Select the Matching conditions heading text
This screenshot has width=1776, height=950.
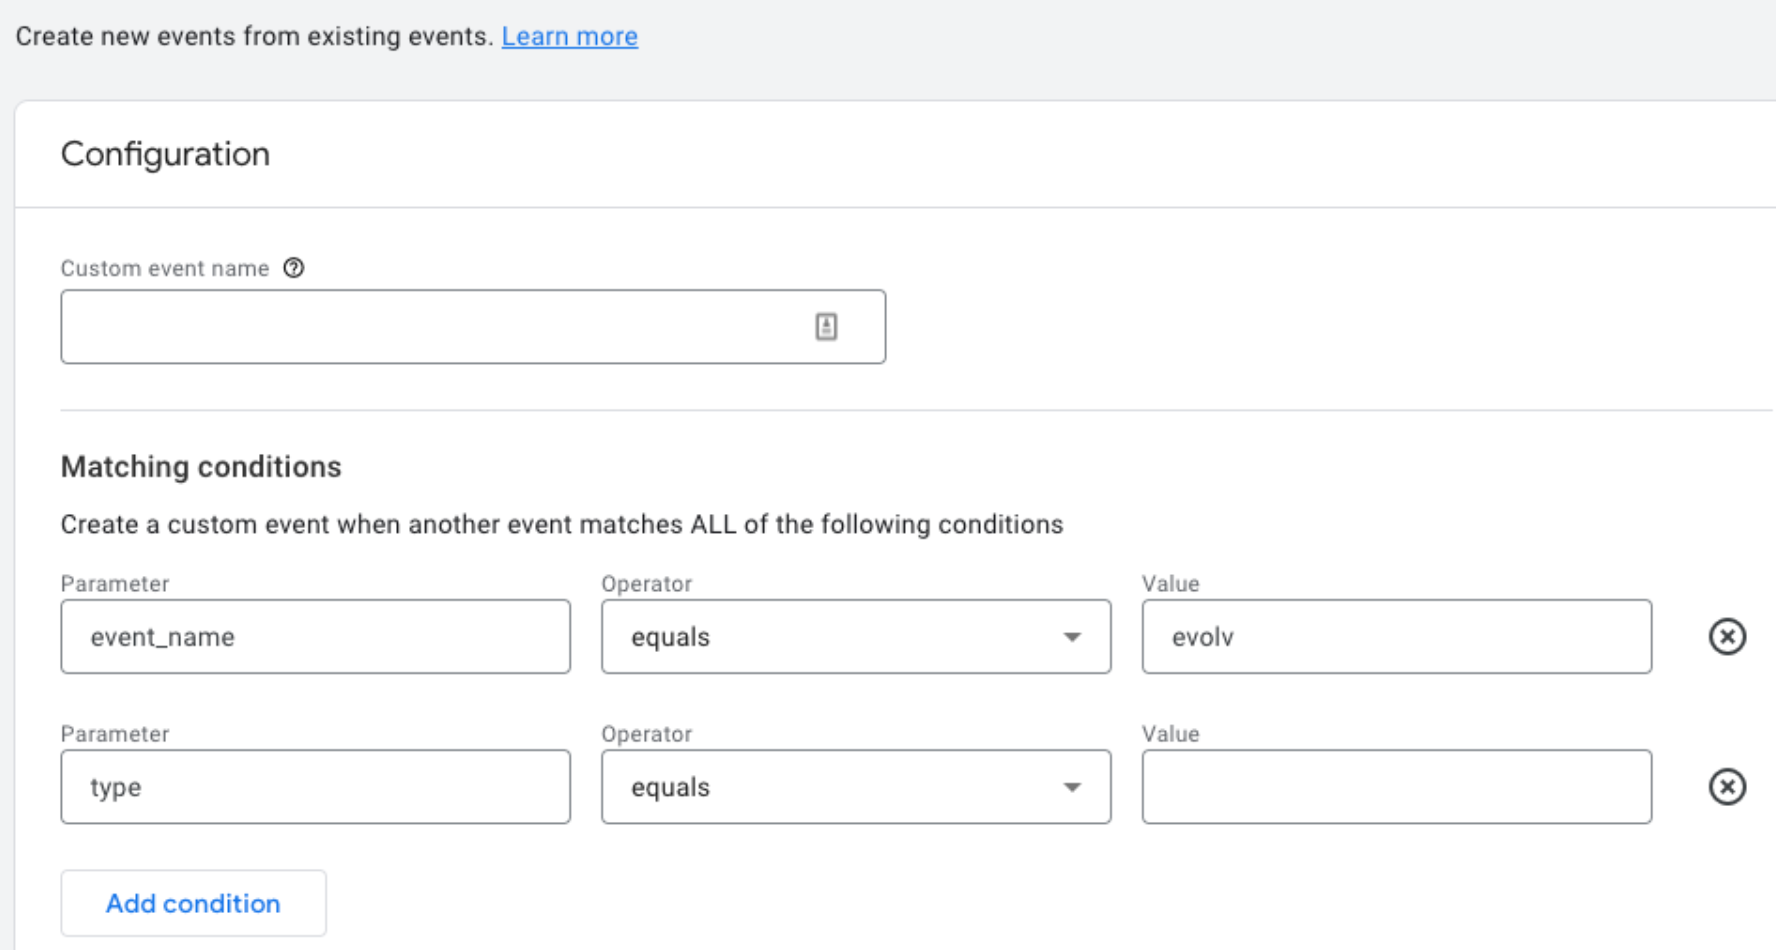[x=201, y=467]
